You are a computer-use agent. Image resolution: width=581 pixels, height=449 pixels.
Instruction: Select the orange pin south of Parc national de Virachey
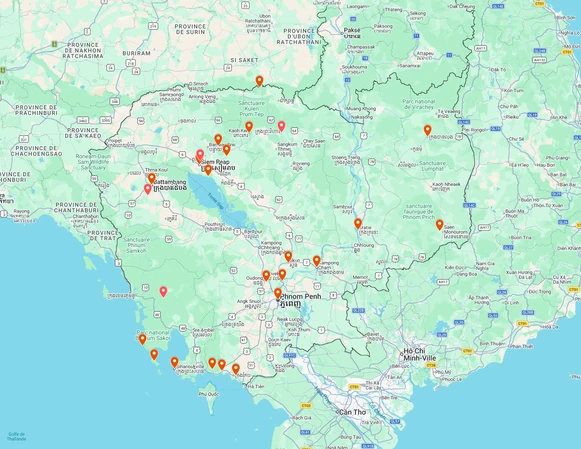pos(428,130)
